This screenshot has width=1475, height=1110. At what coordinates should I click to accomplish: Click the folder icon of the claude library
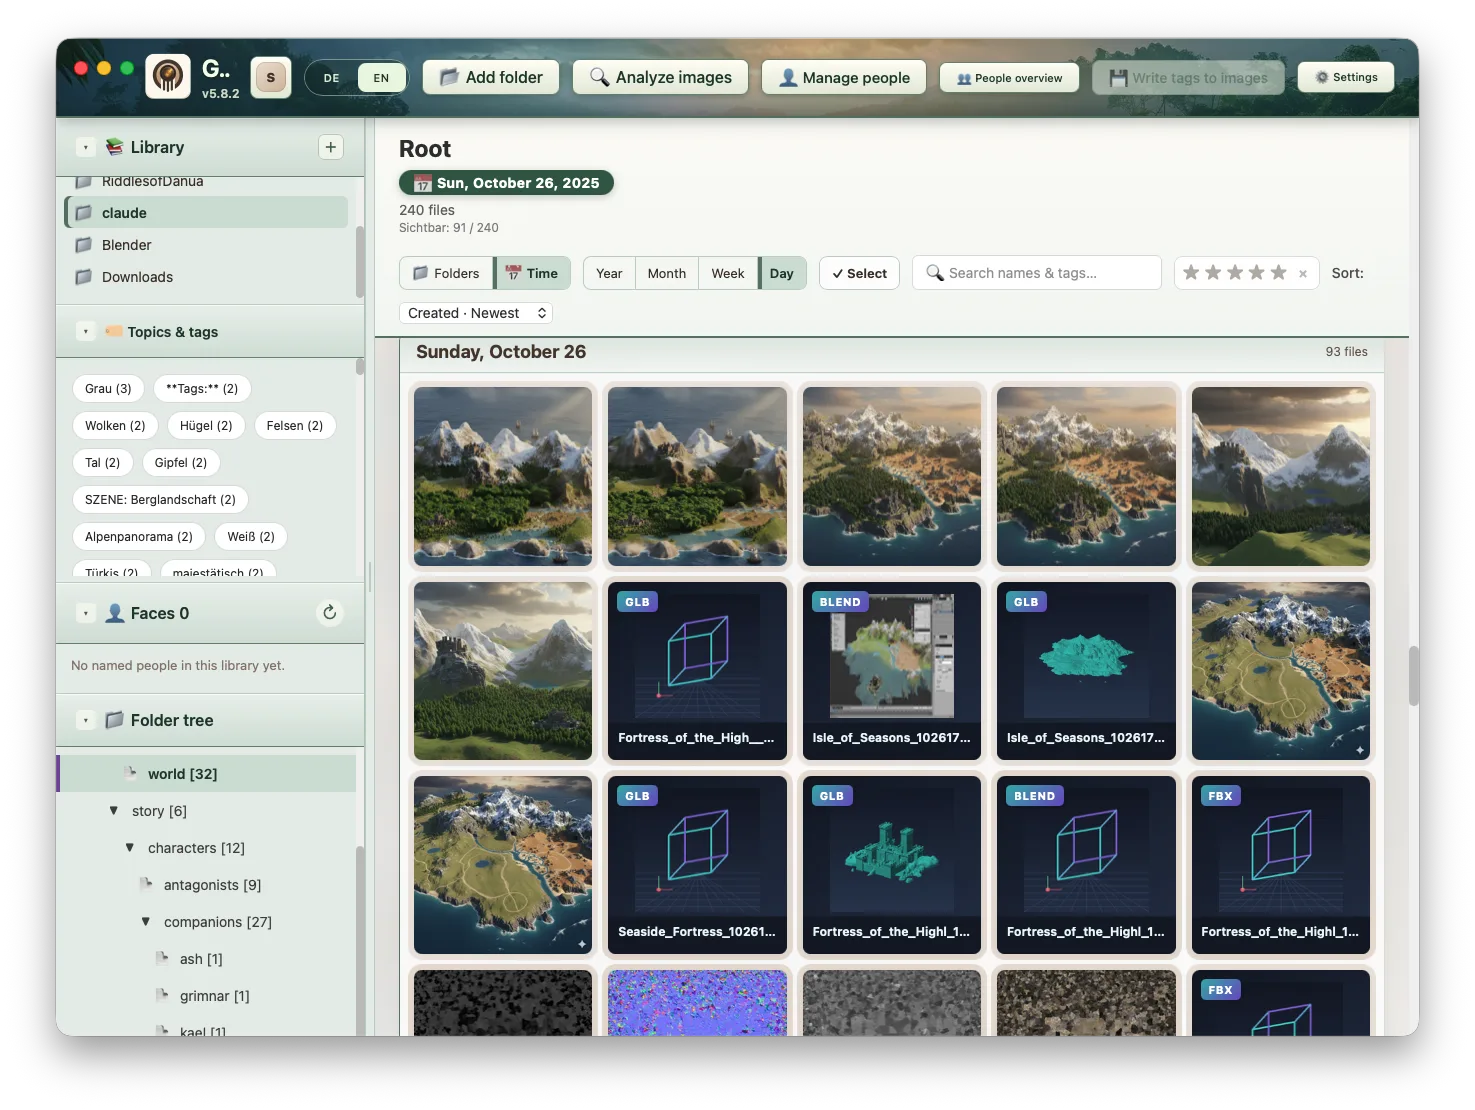84,213
